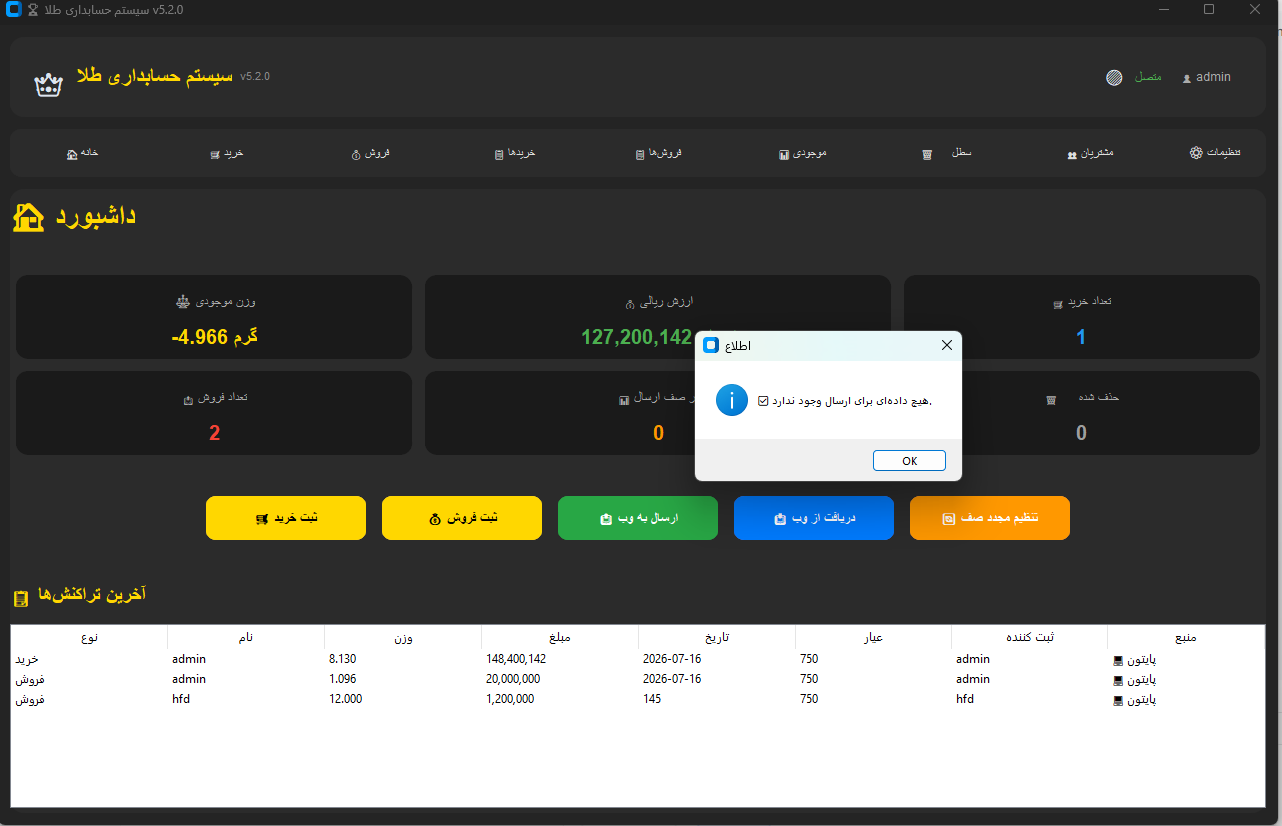Click the green ارسال به وب button
Viewport: 1282px width, 826px height.
(638, 518)
